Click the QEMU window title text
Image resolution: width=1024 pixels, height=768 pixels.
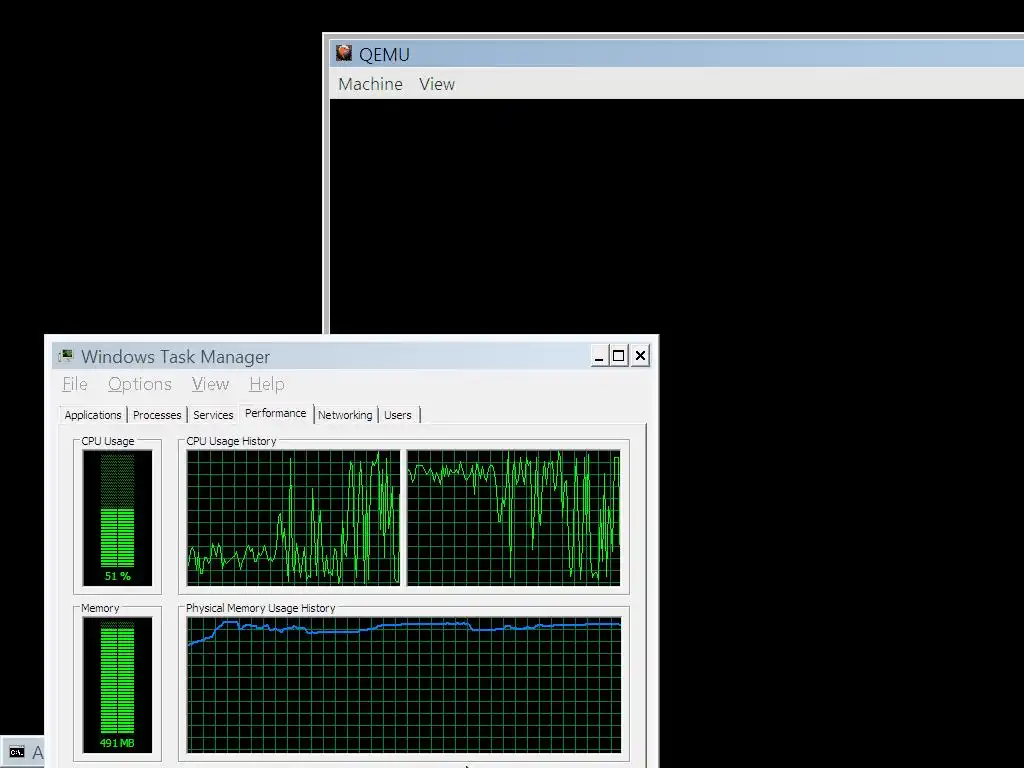[384, 54]
